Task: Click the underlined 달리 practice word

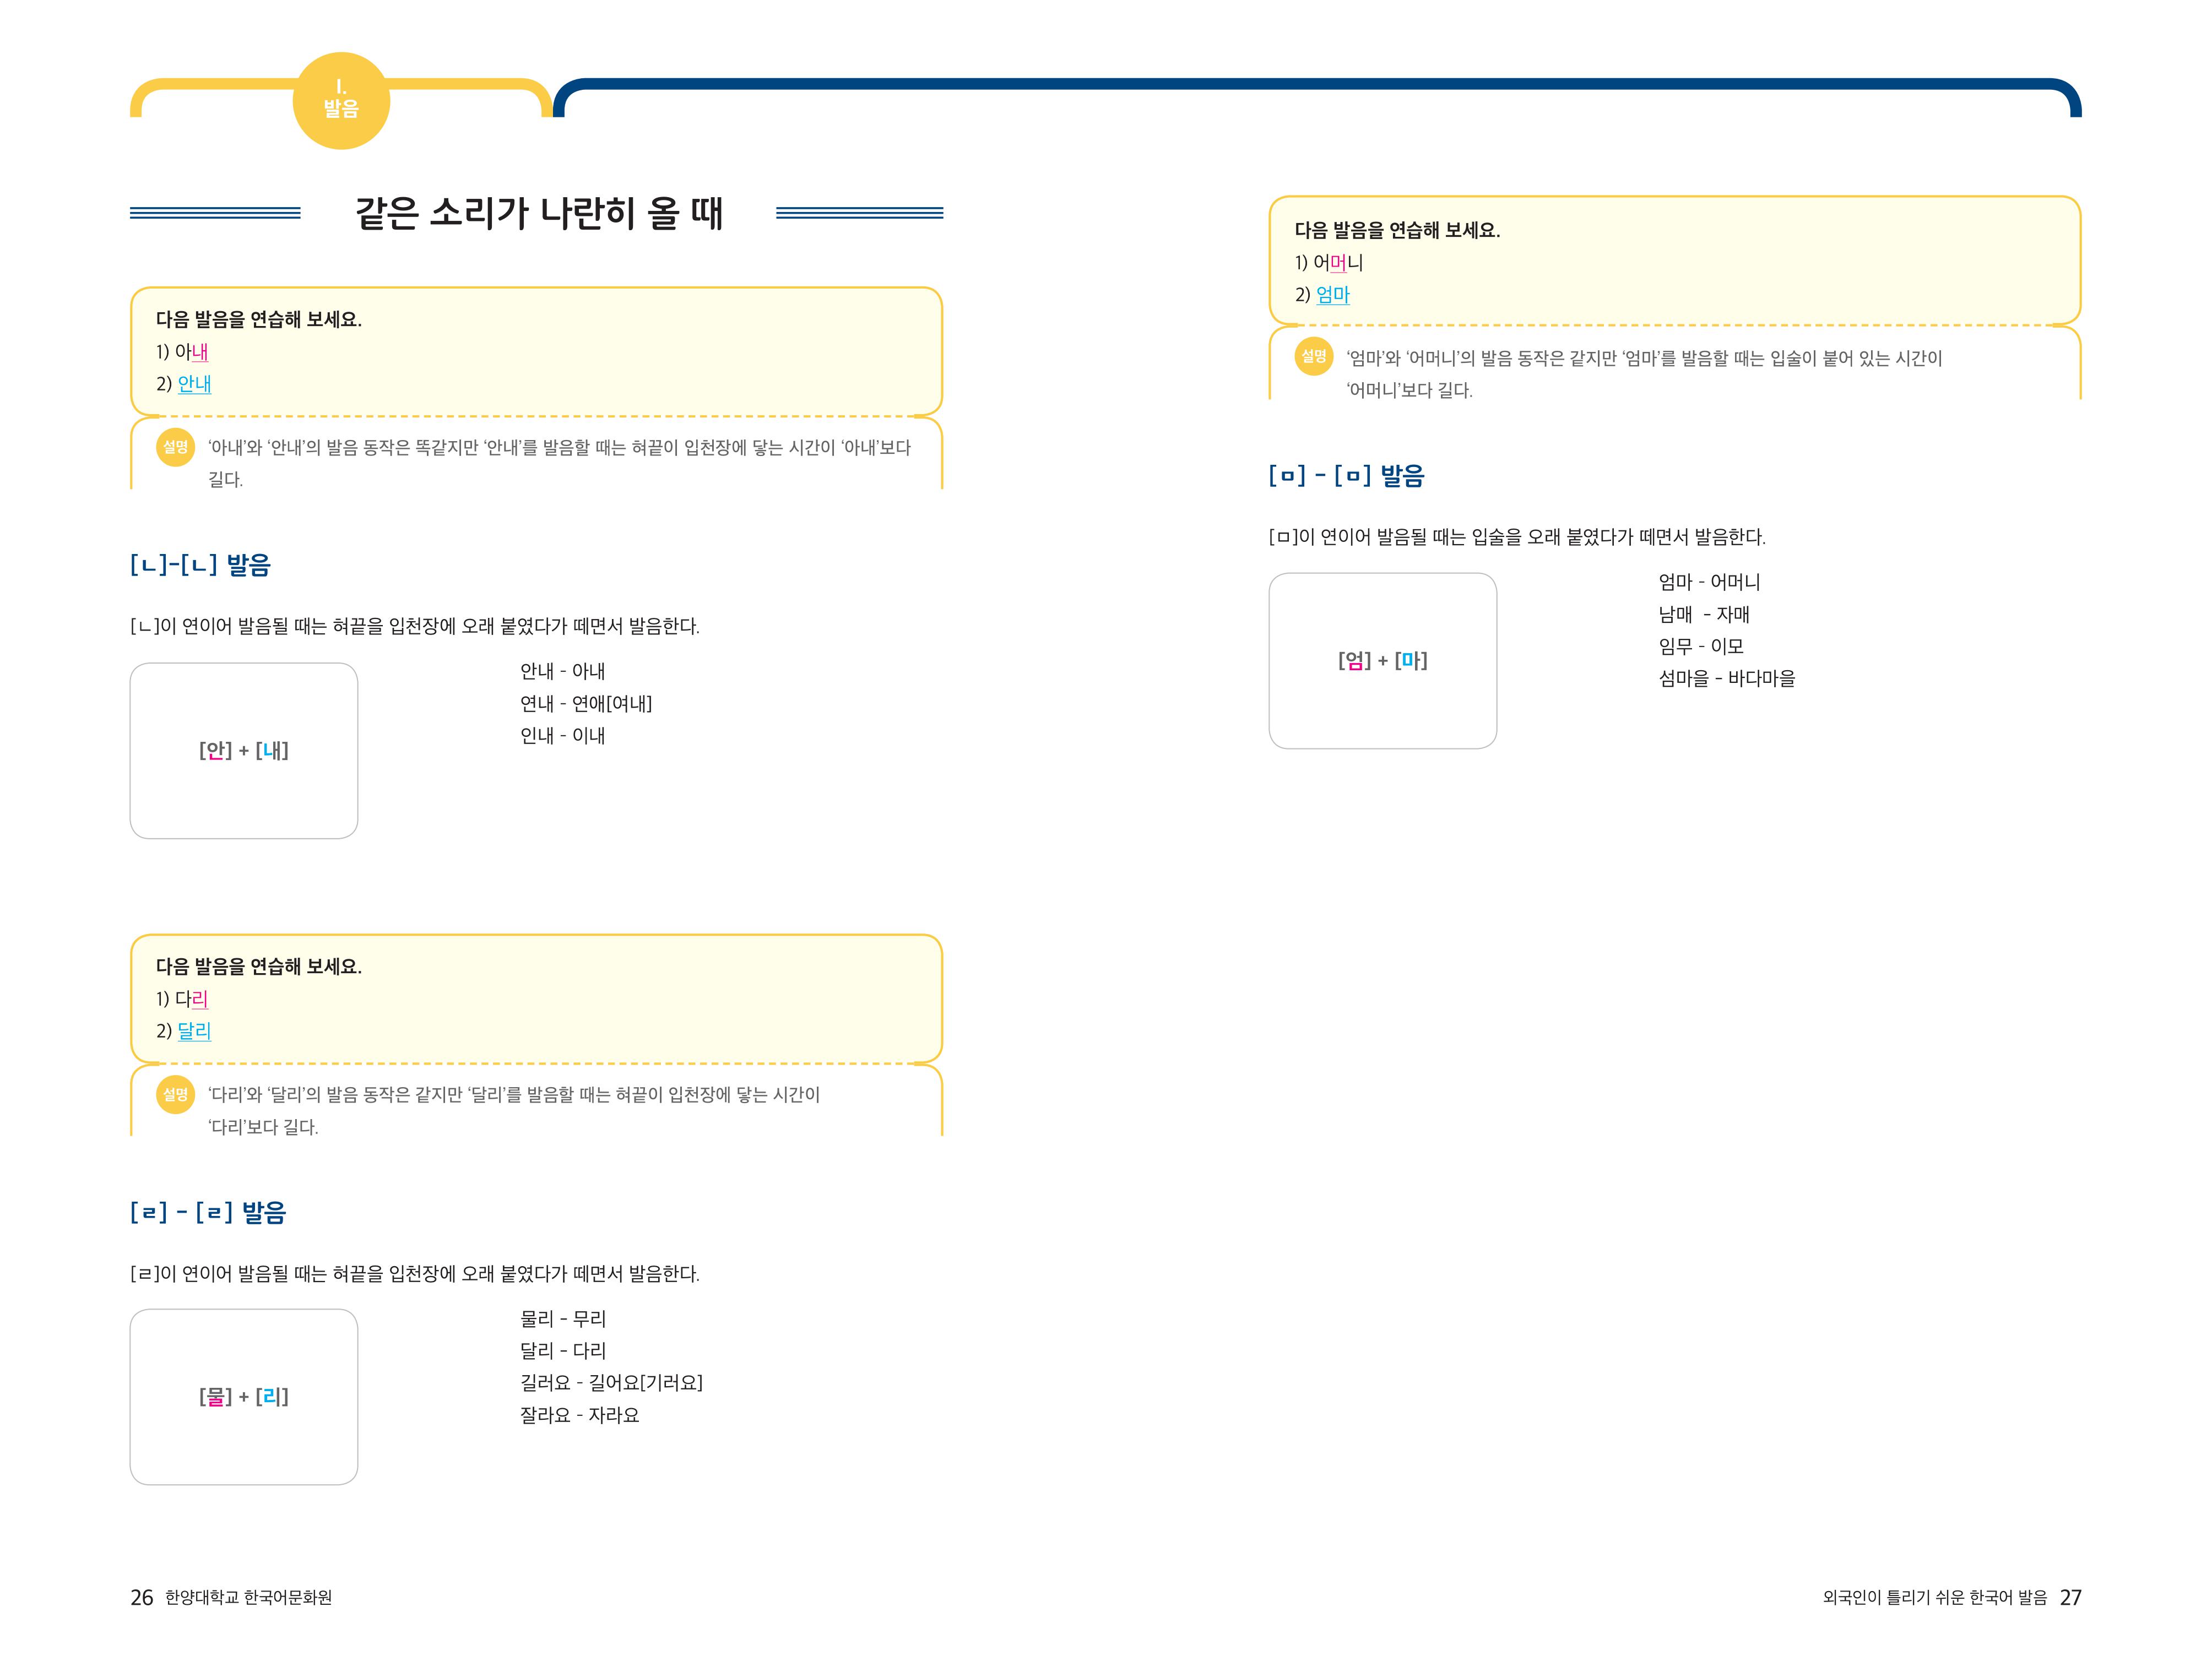Action: tap(194, 1031)
